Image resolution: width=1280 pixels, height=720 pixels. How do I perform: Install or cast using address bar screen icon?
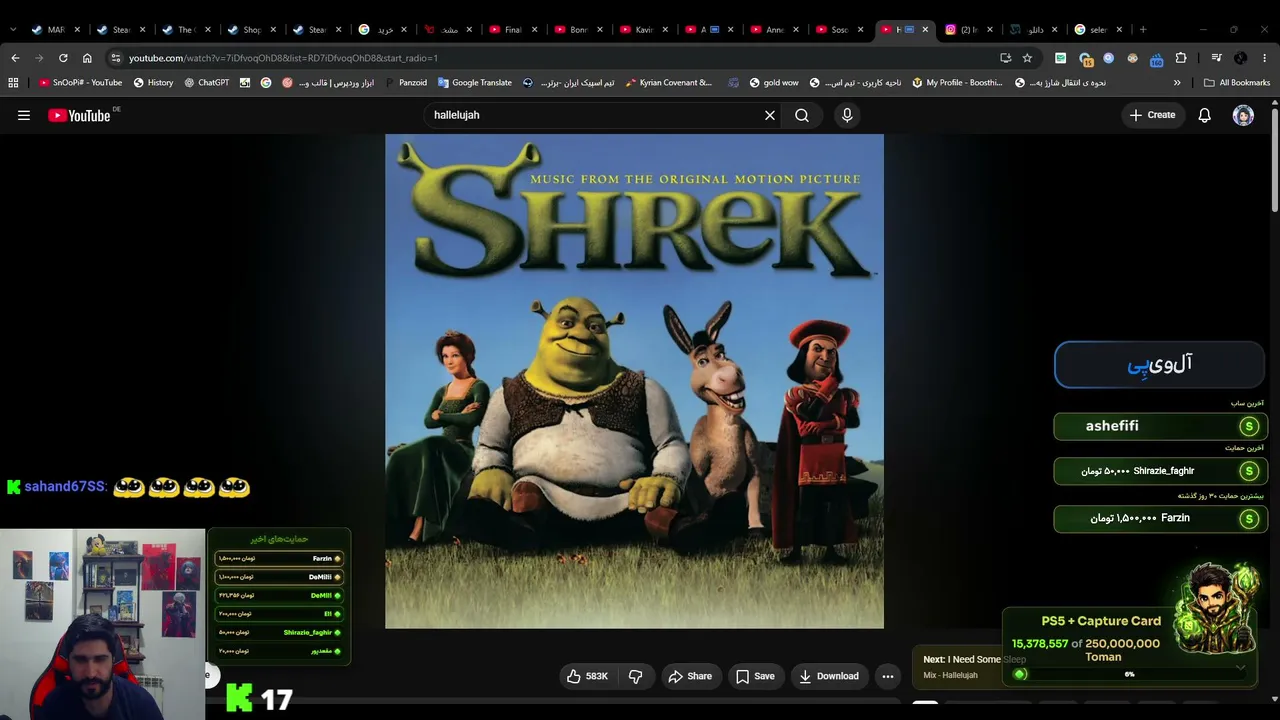tap(1005, 58)
